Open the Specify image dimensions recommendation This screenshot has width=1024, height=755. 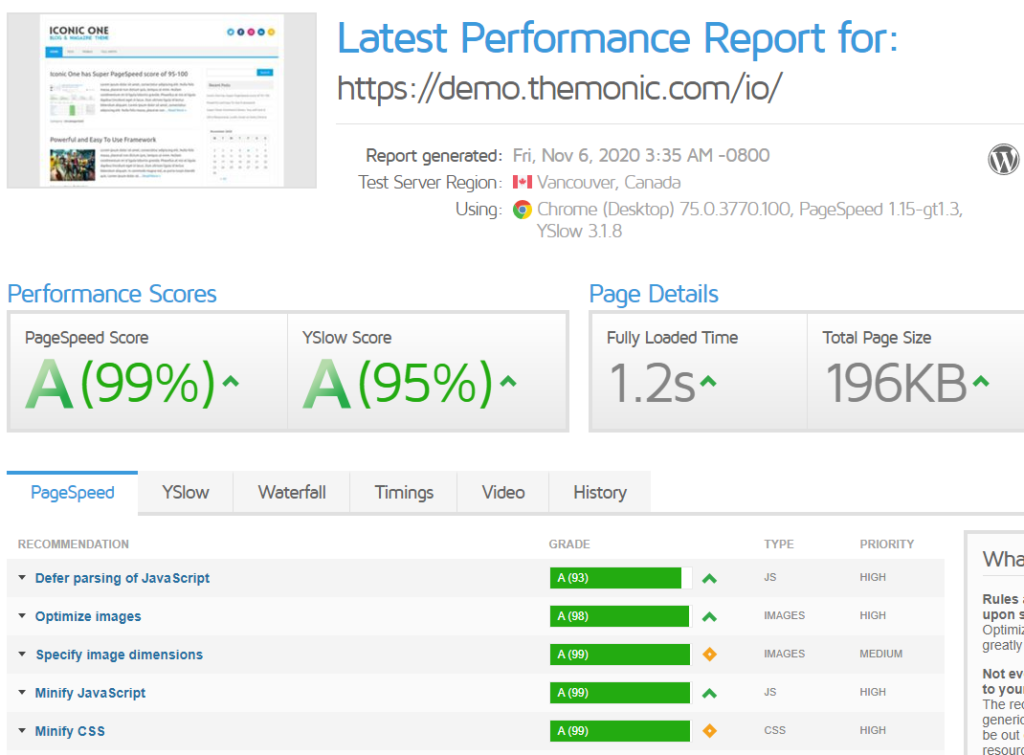click(119, 654)
